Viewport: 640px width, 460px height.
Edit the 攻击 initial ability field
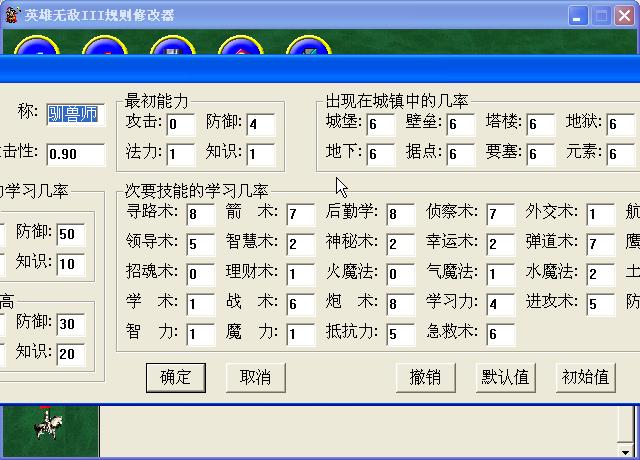pyautogui.click(x=181, y=124)
